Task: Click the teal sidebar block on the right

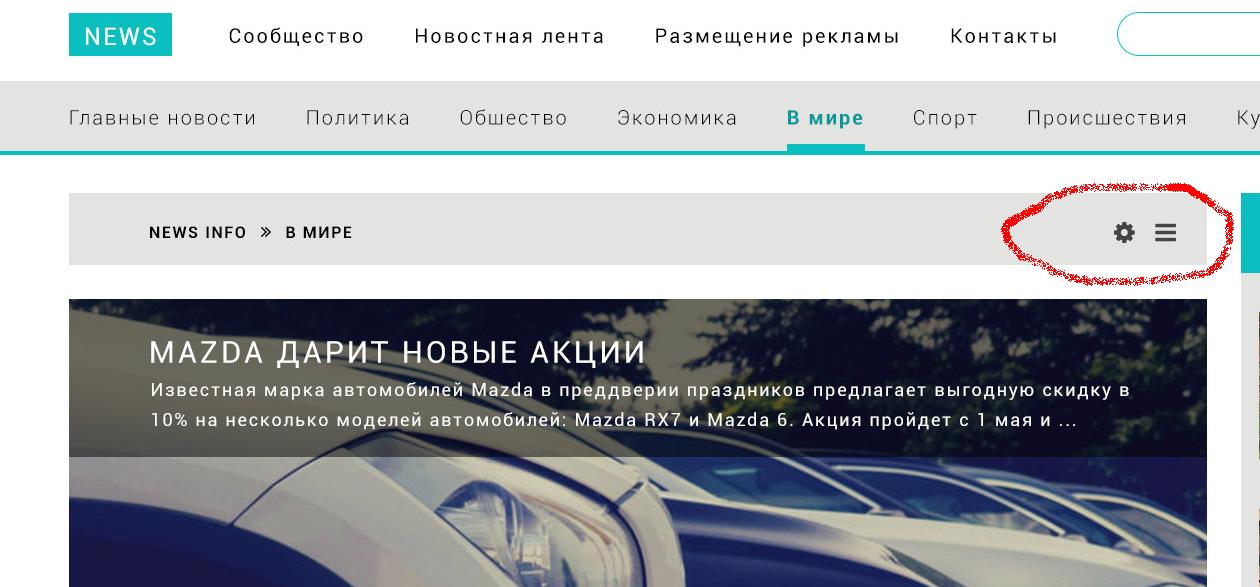Action: click(x=1250, y=232)
